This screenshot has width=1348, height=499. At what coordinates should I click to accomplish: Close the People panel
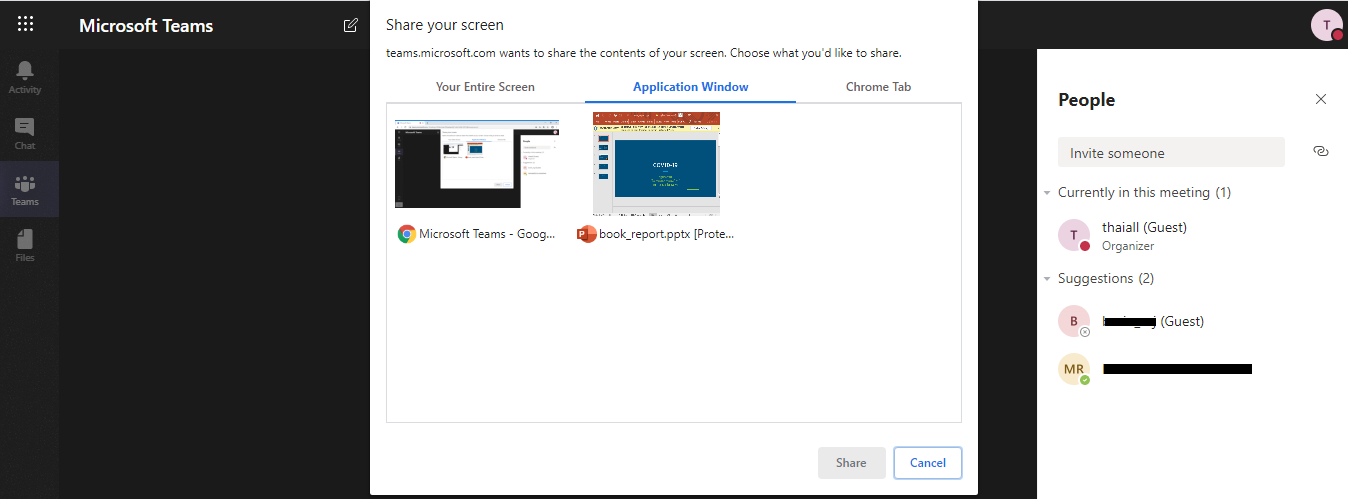point(1321,99)
